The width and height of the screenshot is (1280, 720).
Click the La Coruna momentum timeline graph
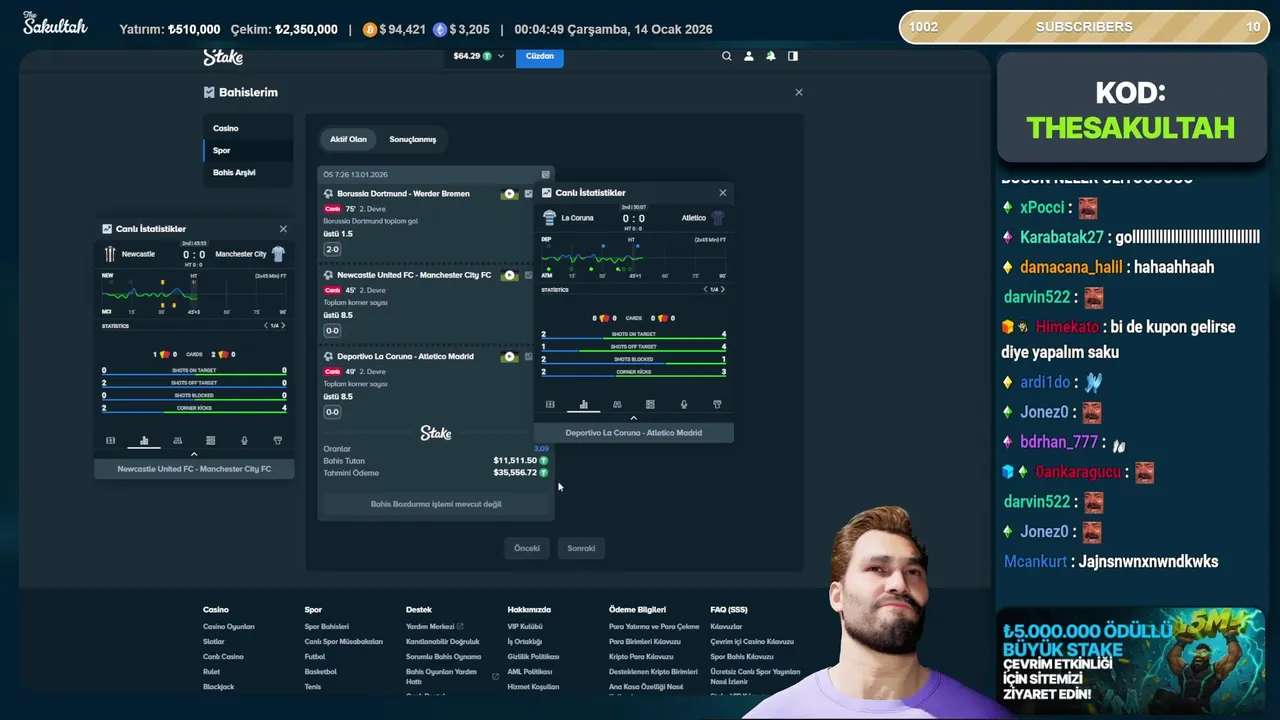click(633, 256)
